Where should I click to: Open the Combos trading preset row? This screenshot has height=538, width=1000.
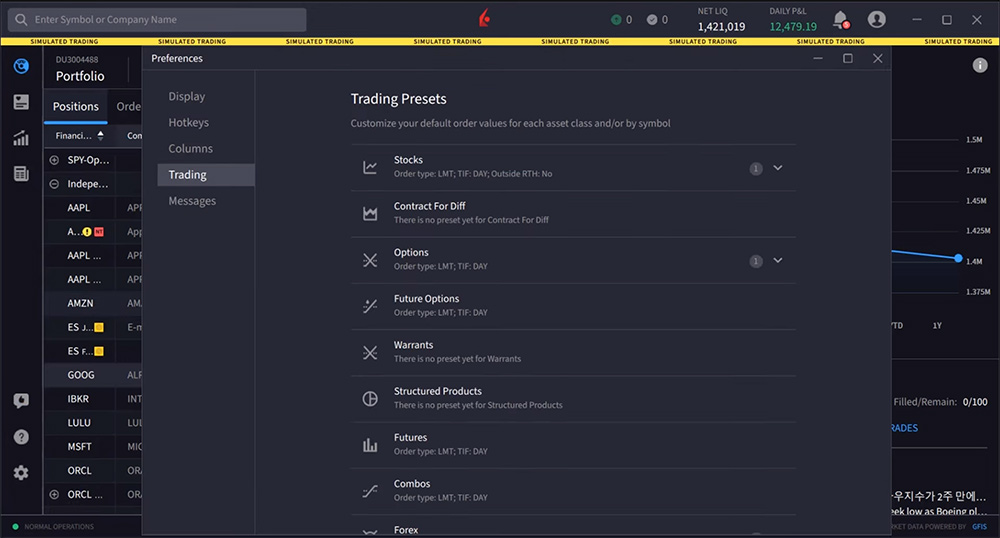(x=573, y=490)
